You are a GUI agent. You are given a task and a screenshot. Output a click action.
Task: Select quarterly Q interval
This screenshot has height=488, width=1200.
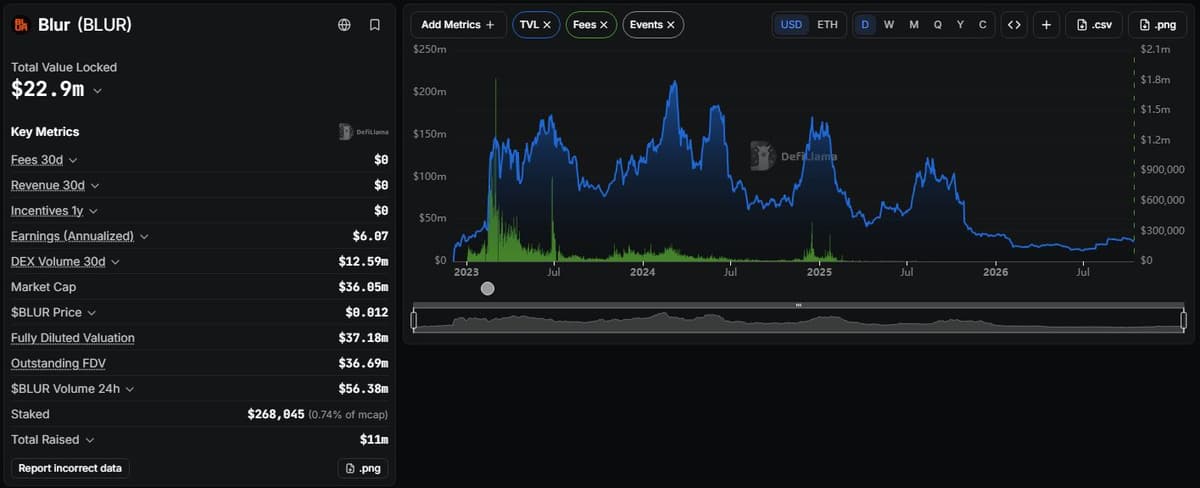(937, 24)
